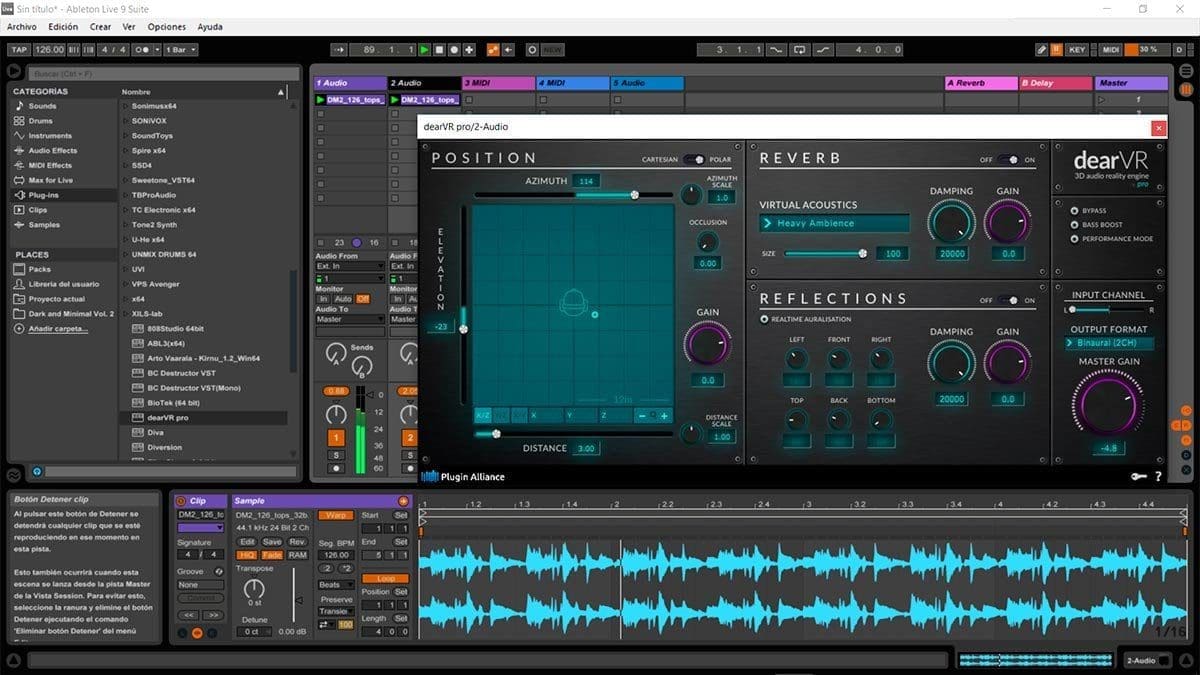The width and height of the screenshot is (1200, 675).
Task: Click the Save button in Sample box
Action: click(272, 542)
